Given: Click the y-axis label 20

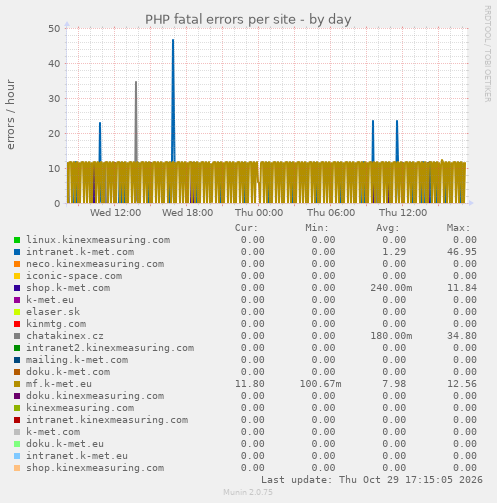Looking at the screenshot, I should tap(54, 133).
